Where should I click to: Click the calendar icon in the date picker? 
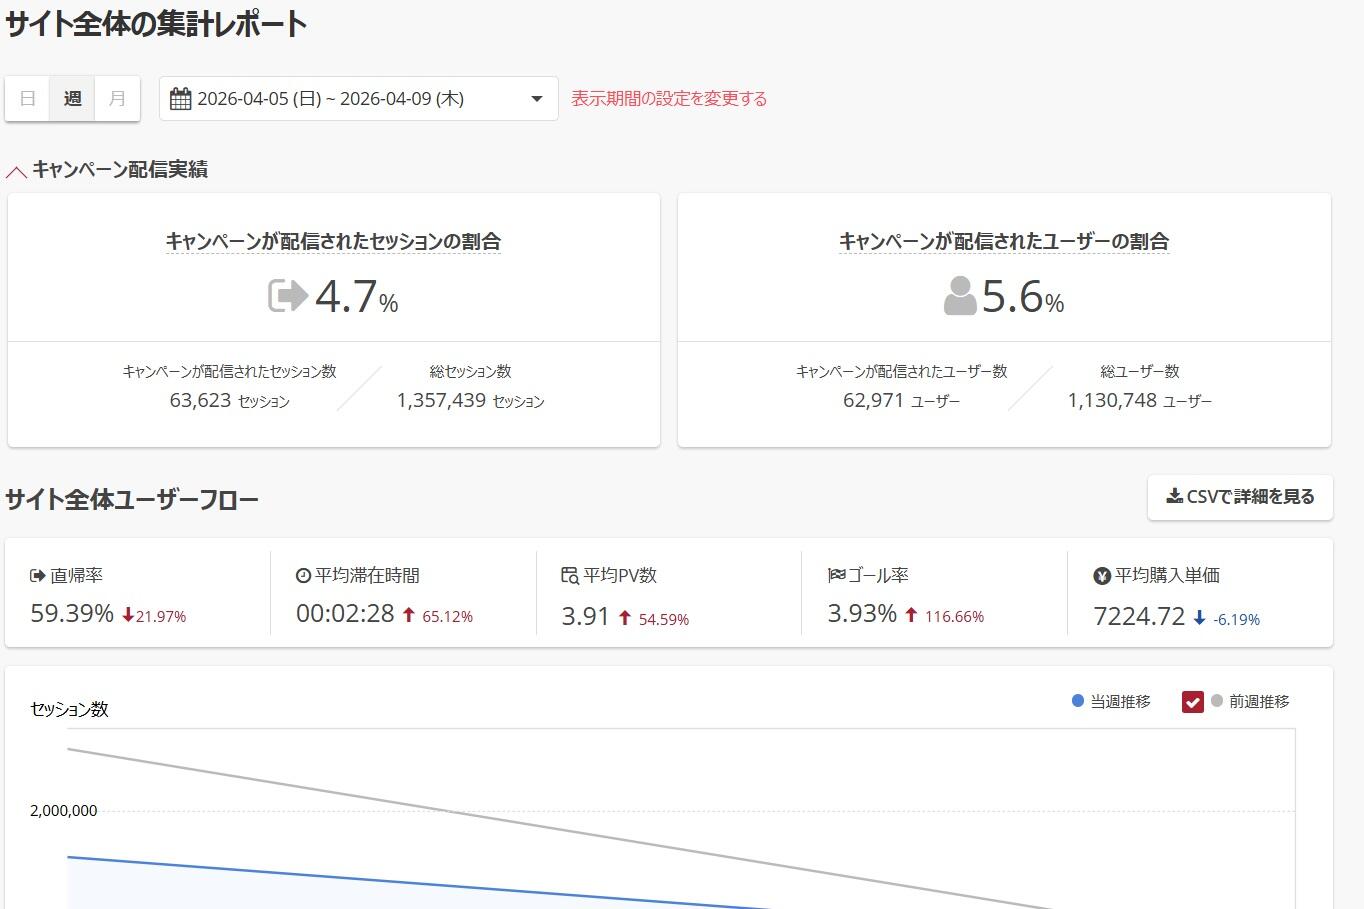181,98
